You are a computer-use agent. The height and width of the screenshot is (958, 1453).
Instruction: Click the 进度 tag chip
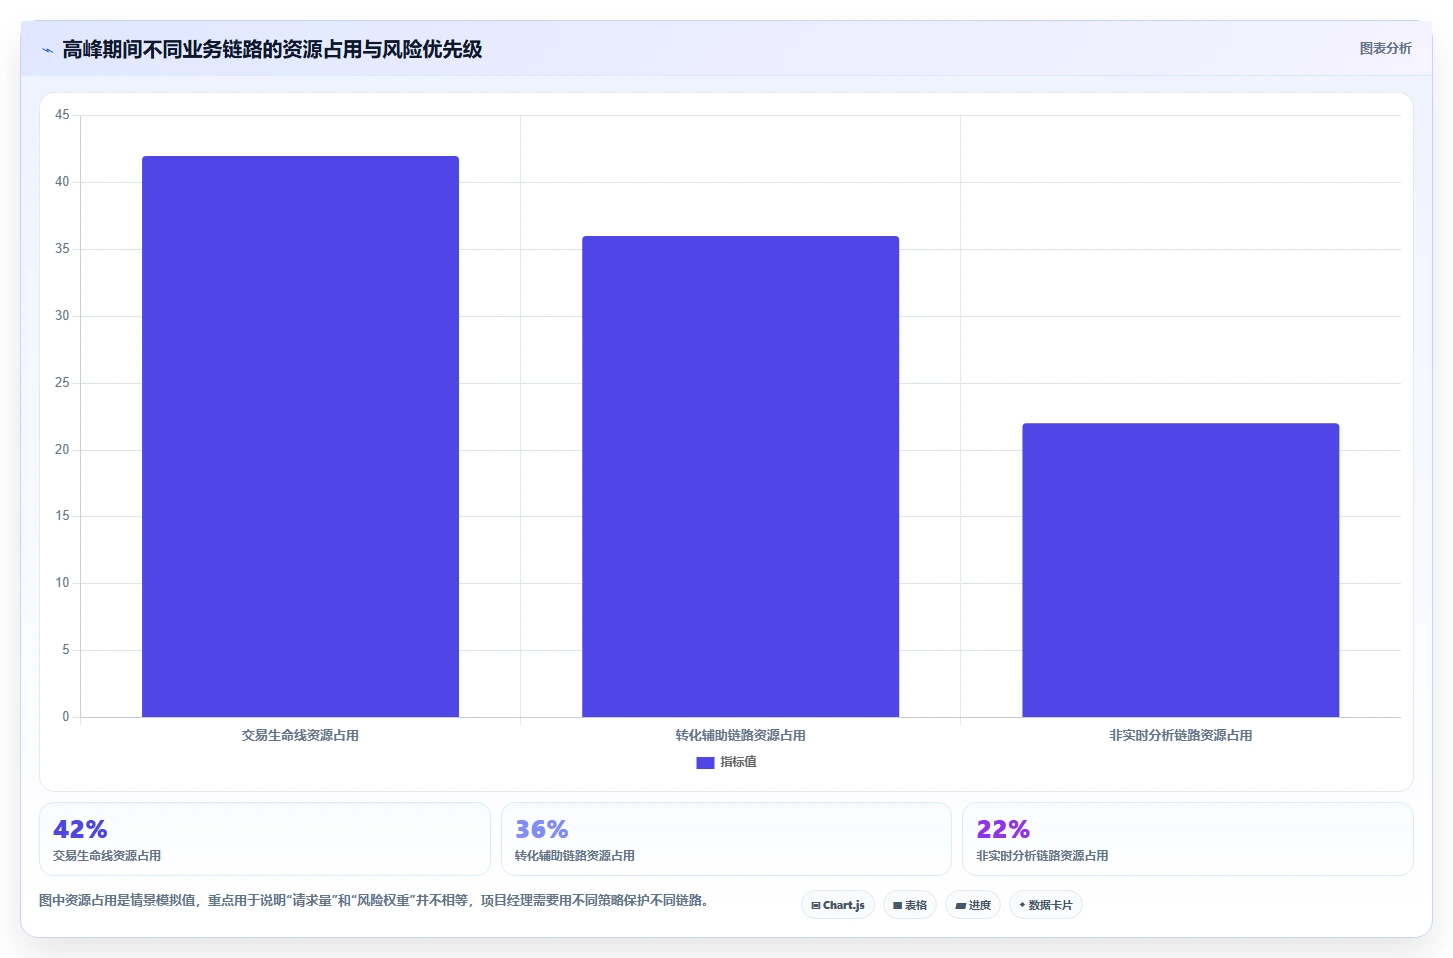973,905
